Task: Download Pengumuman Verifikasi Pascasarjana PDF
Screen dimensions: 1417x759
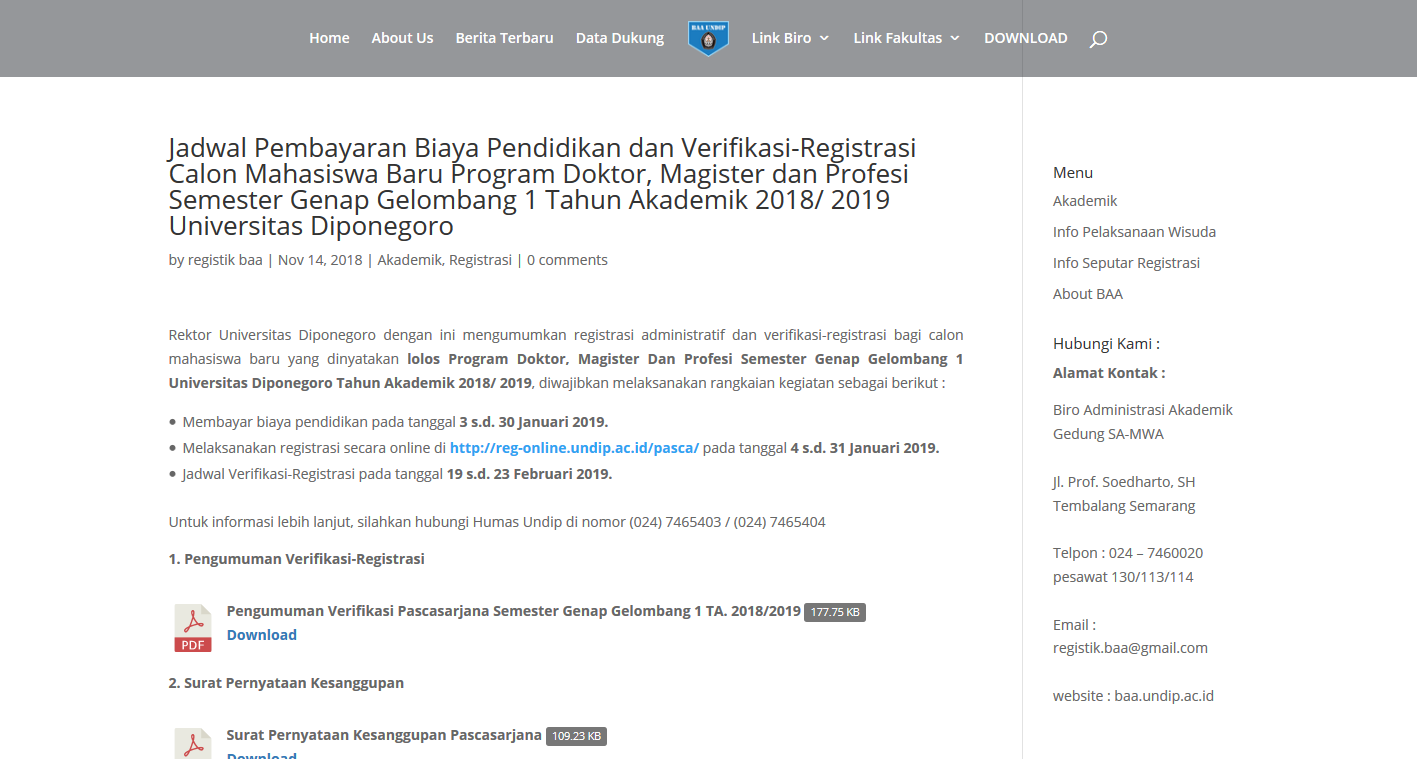Action: [261, 635]
